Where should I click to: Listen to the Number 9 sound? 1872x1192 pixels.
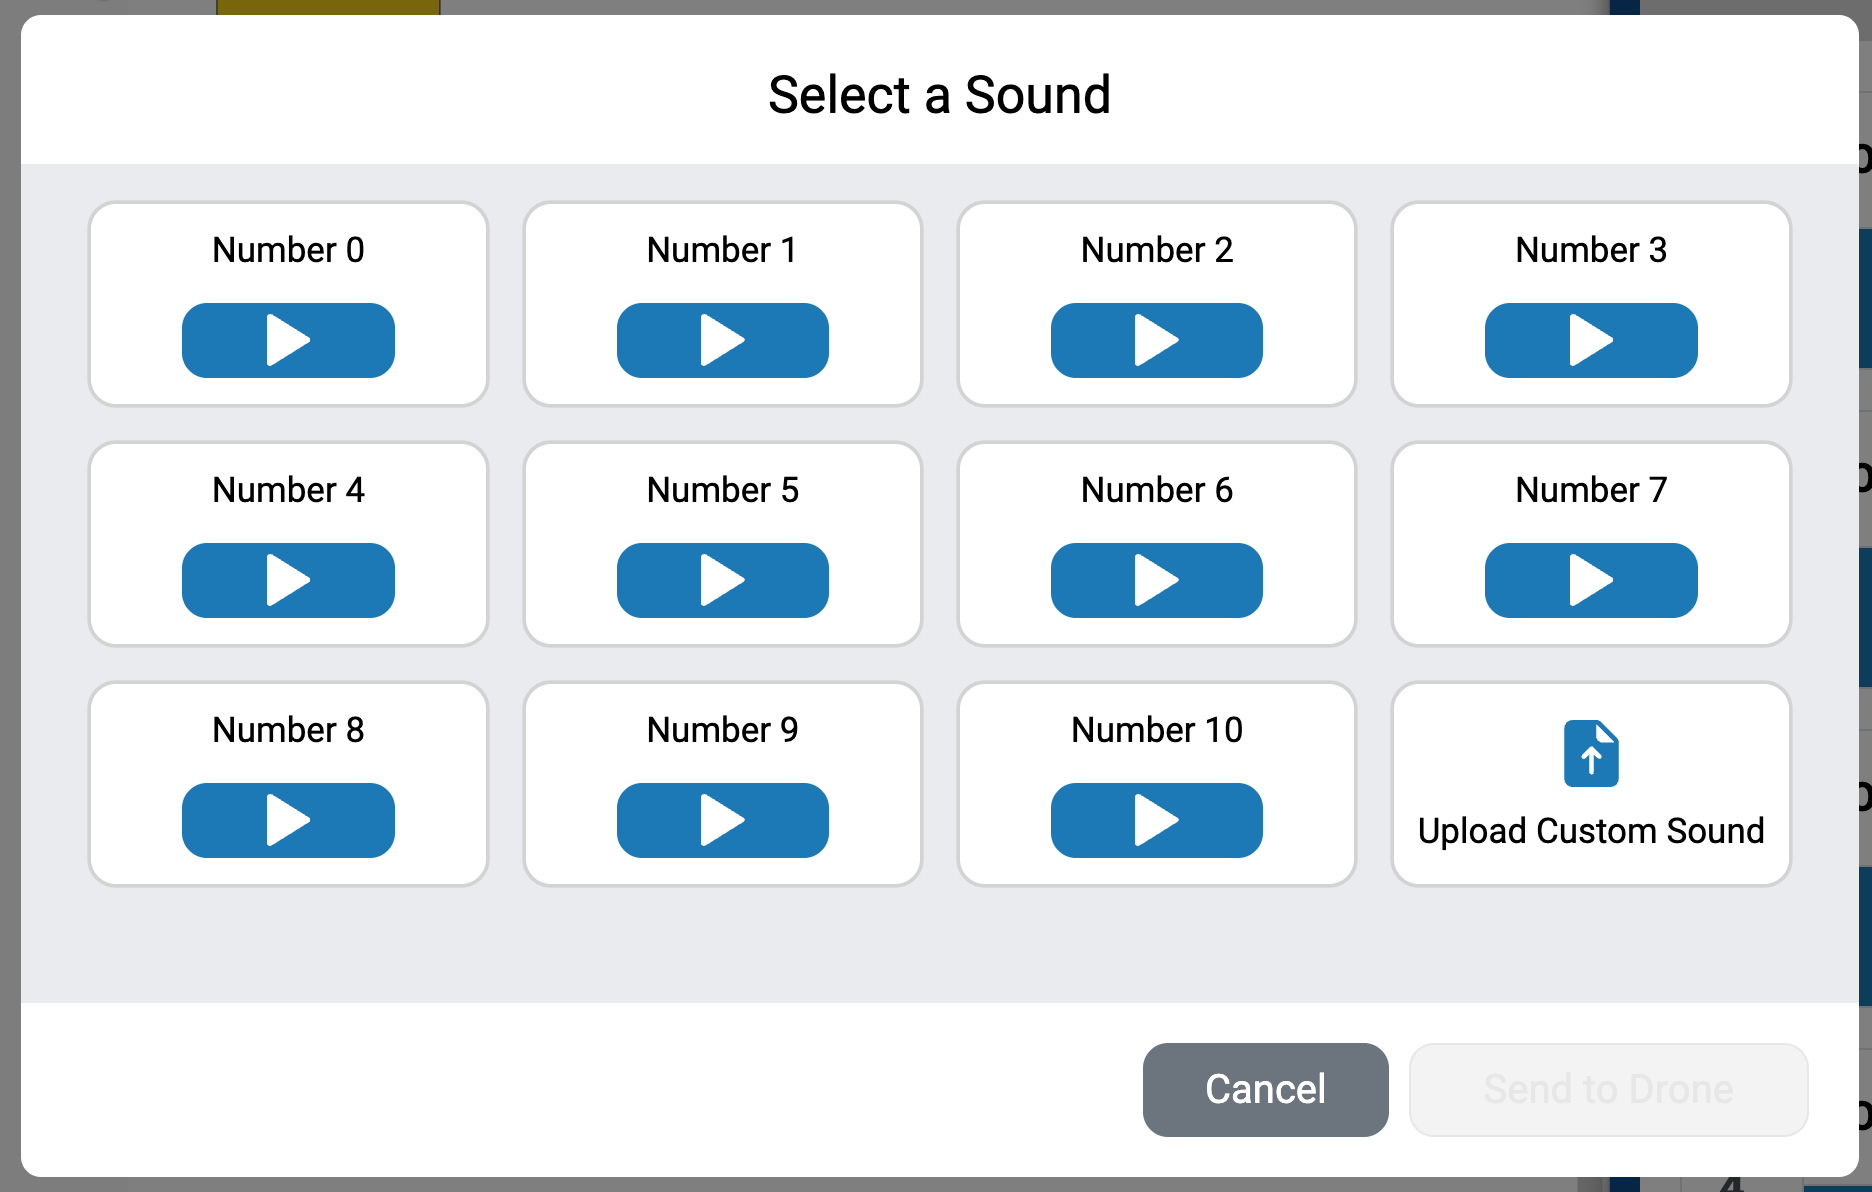(722, 820)
